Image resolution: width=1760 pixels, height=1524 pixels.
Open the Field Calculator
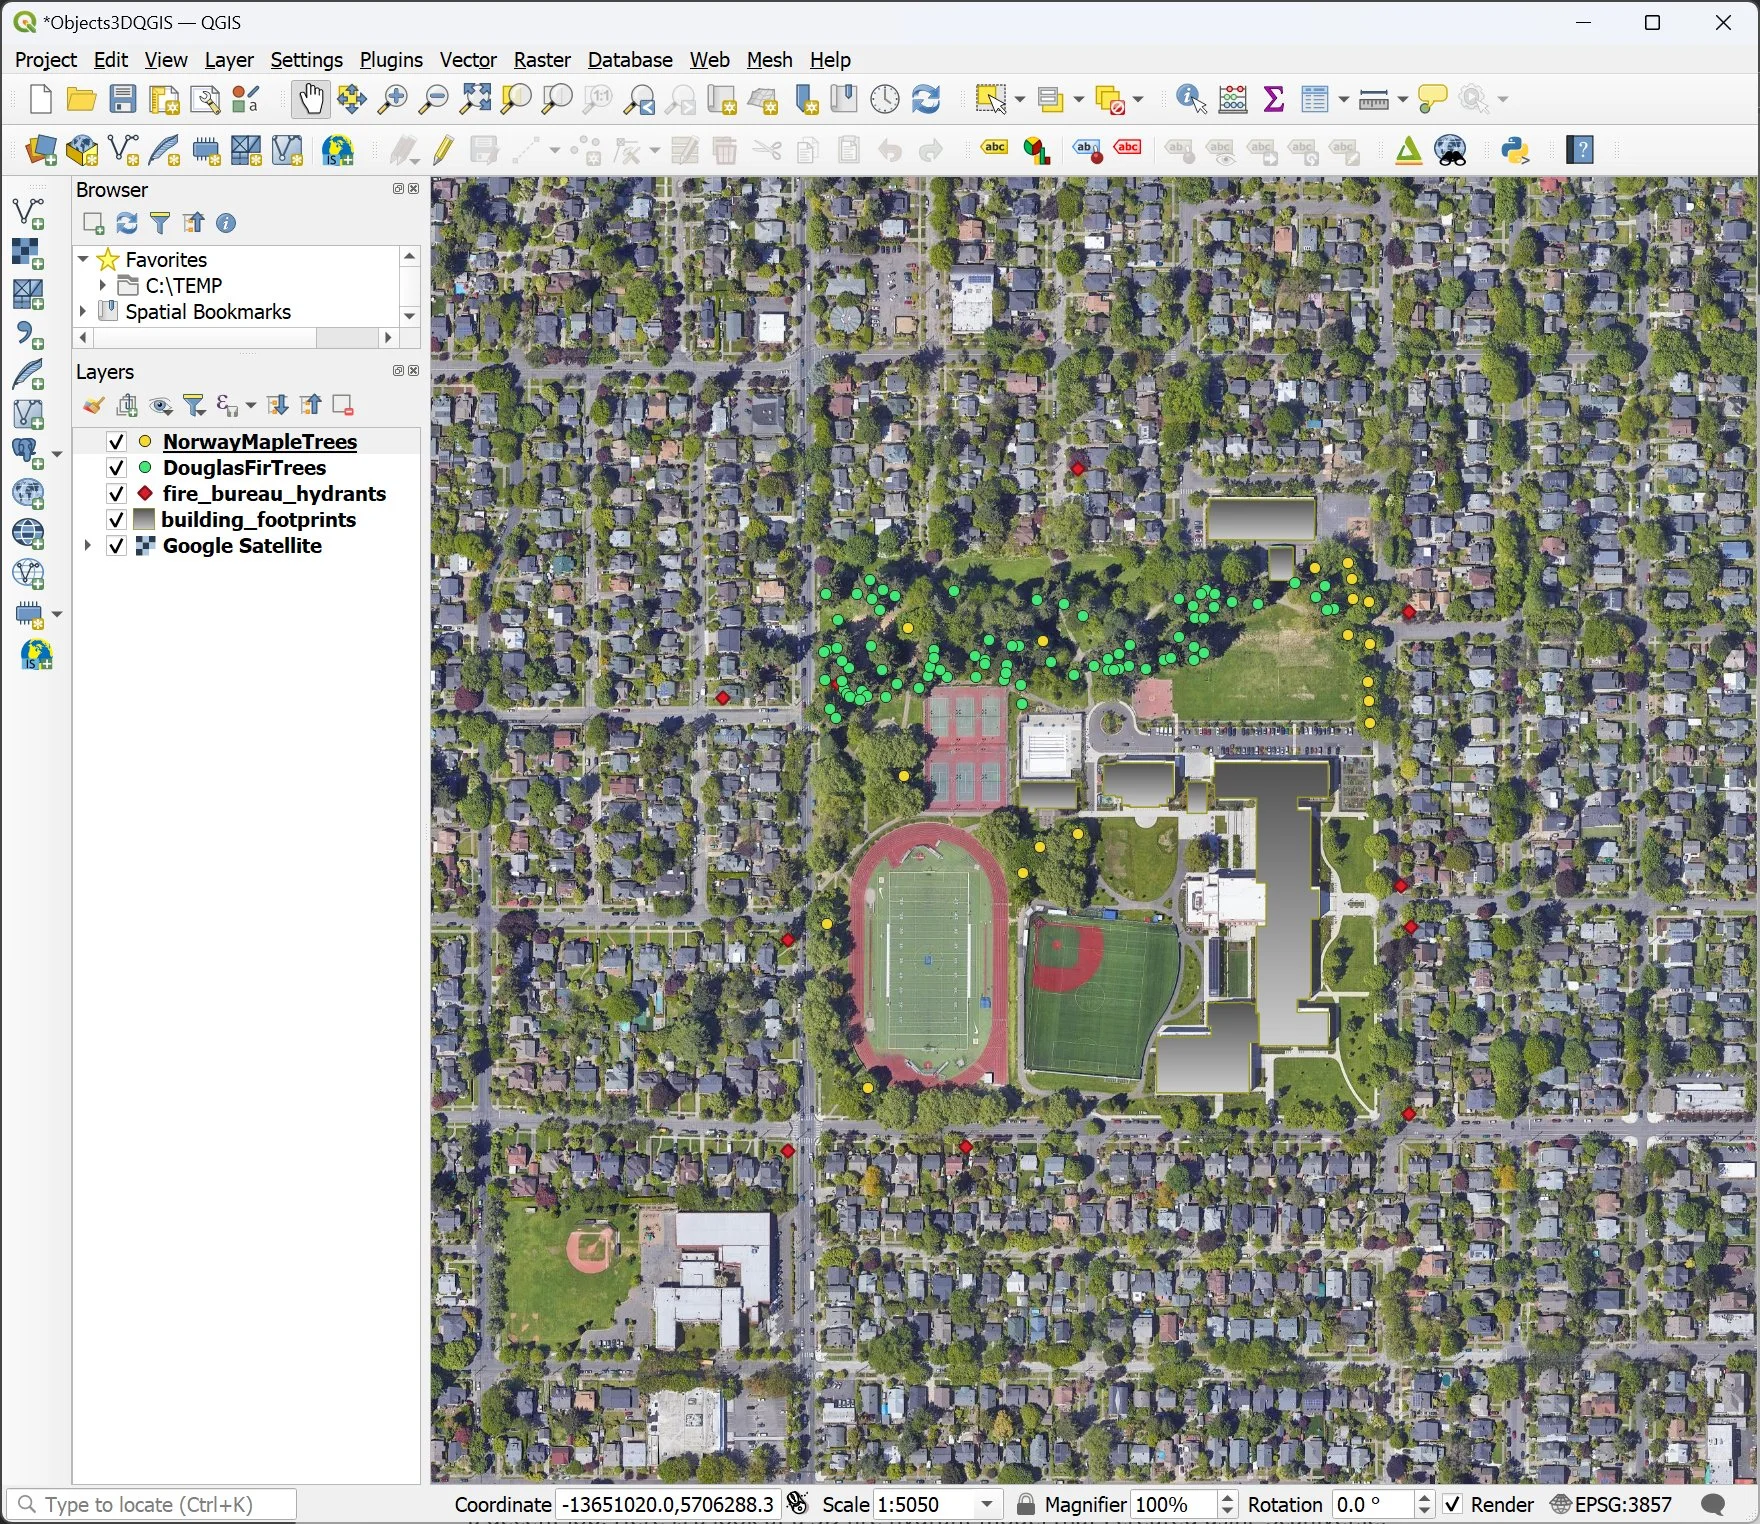(1232, 99)
